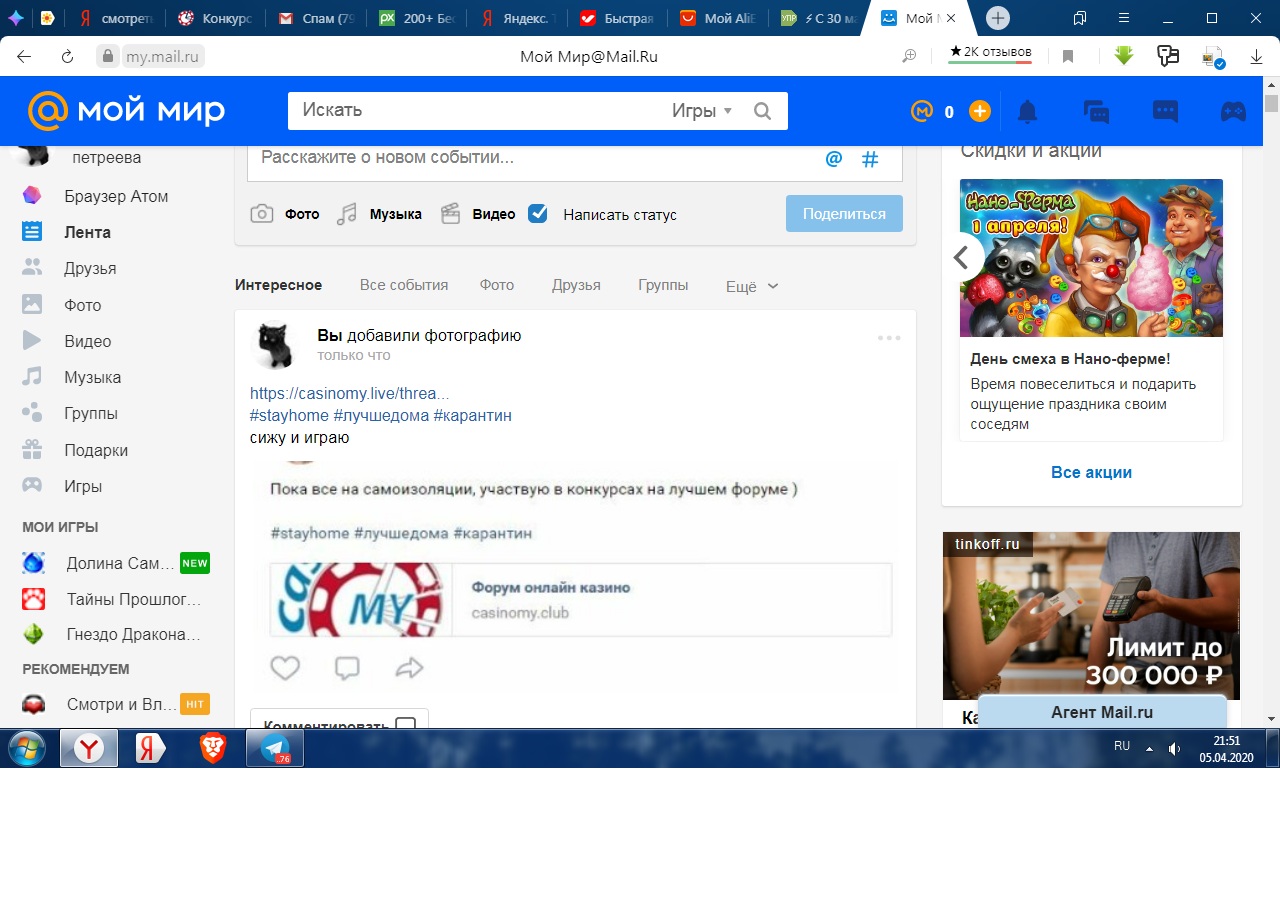
Task: Attach music with the note icon
Action: tap(347, 214)
